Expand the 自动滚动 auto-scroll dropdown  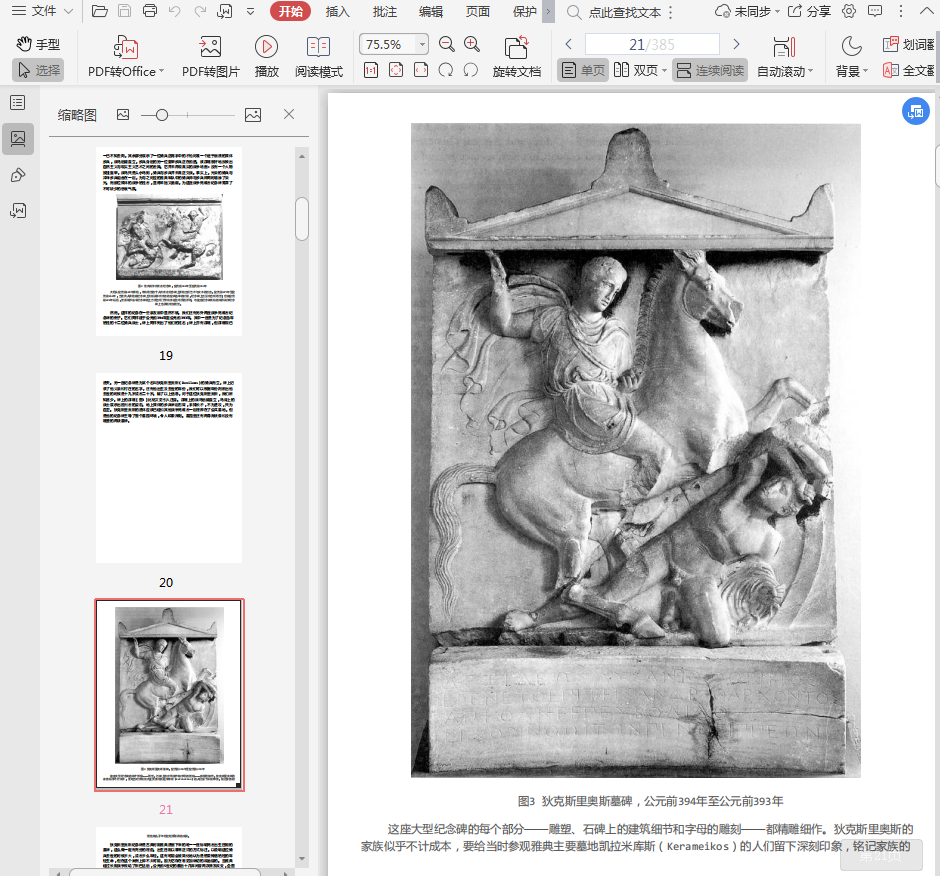coord(810,72)
